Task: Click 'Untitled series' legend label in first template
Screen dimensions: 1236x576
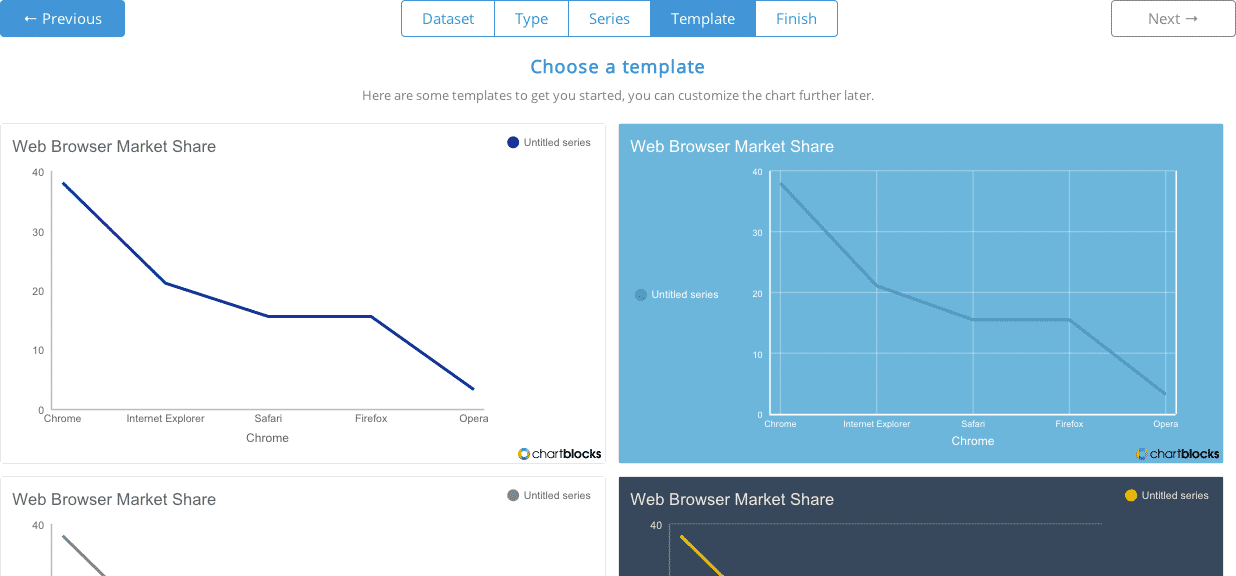Action: click(557, 142)
